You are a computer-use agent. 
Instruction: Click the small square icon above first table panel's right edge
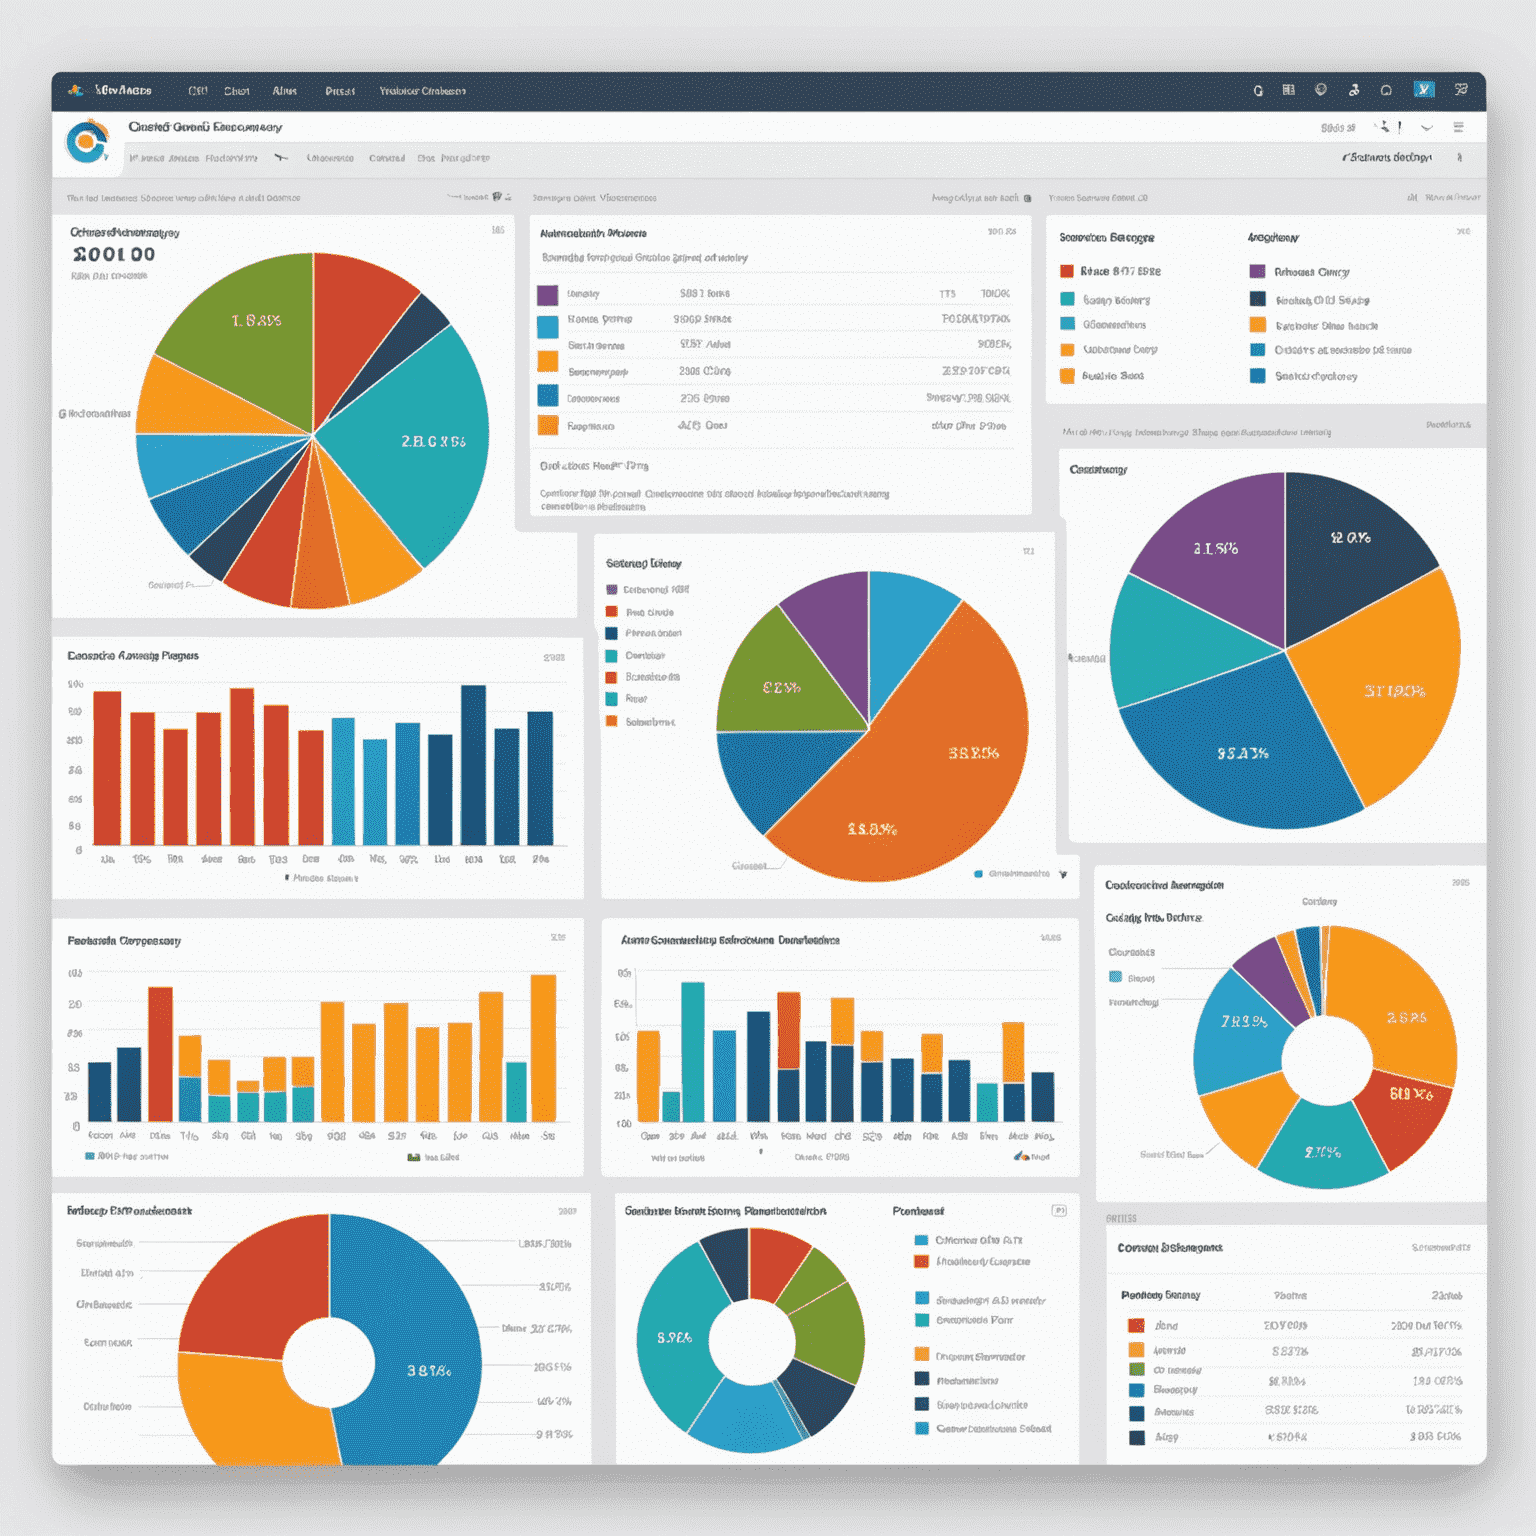coord(1027,198)
